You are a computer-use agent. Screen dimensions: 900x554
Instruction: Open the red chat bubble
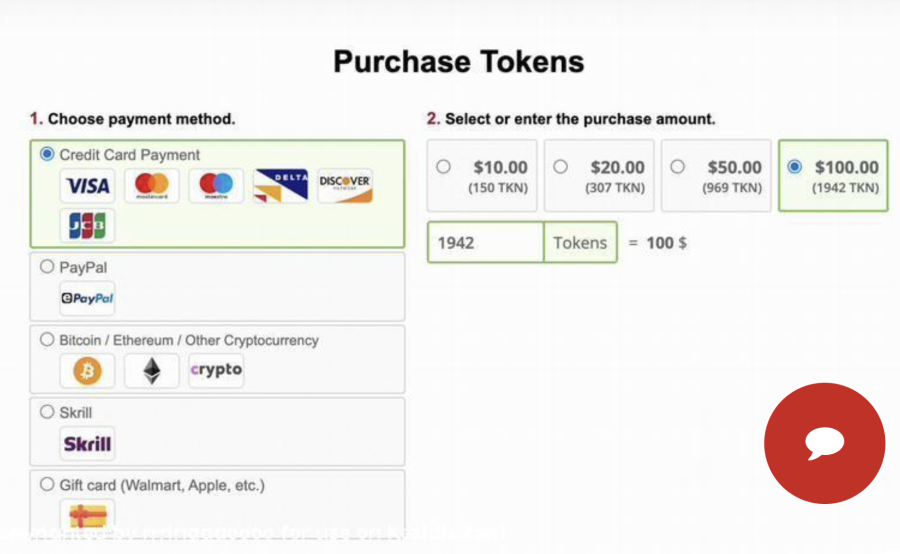825,443
